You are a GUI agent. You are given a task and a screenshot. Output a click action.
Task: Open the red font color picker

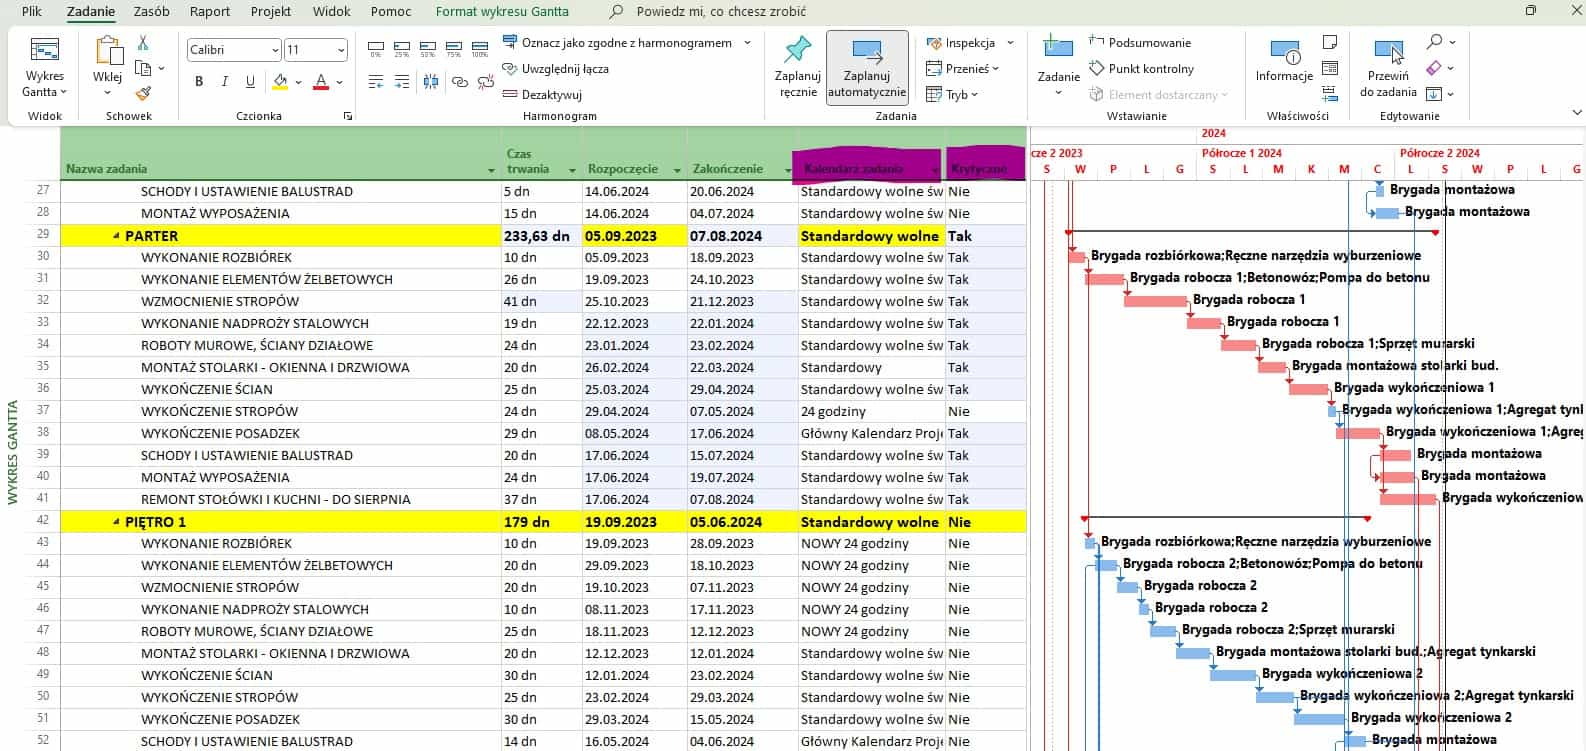click(x=340, y=82)
